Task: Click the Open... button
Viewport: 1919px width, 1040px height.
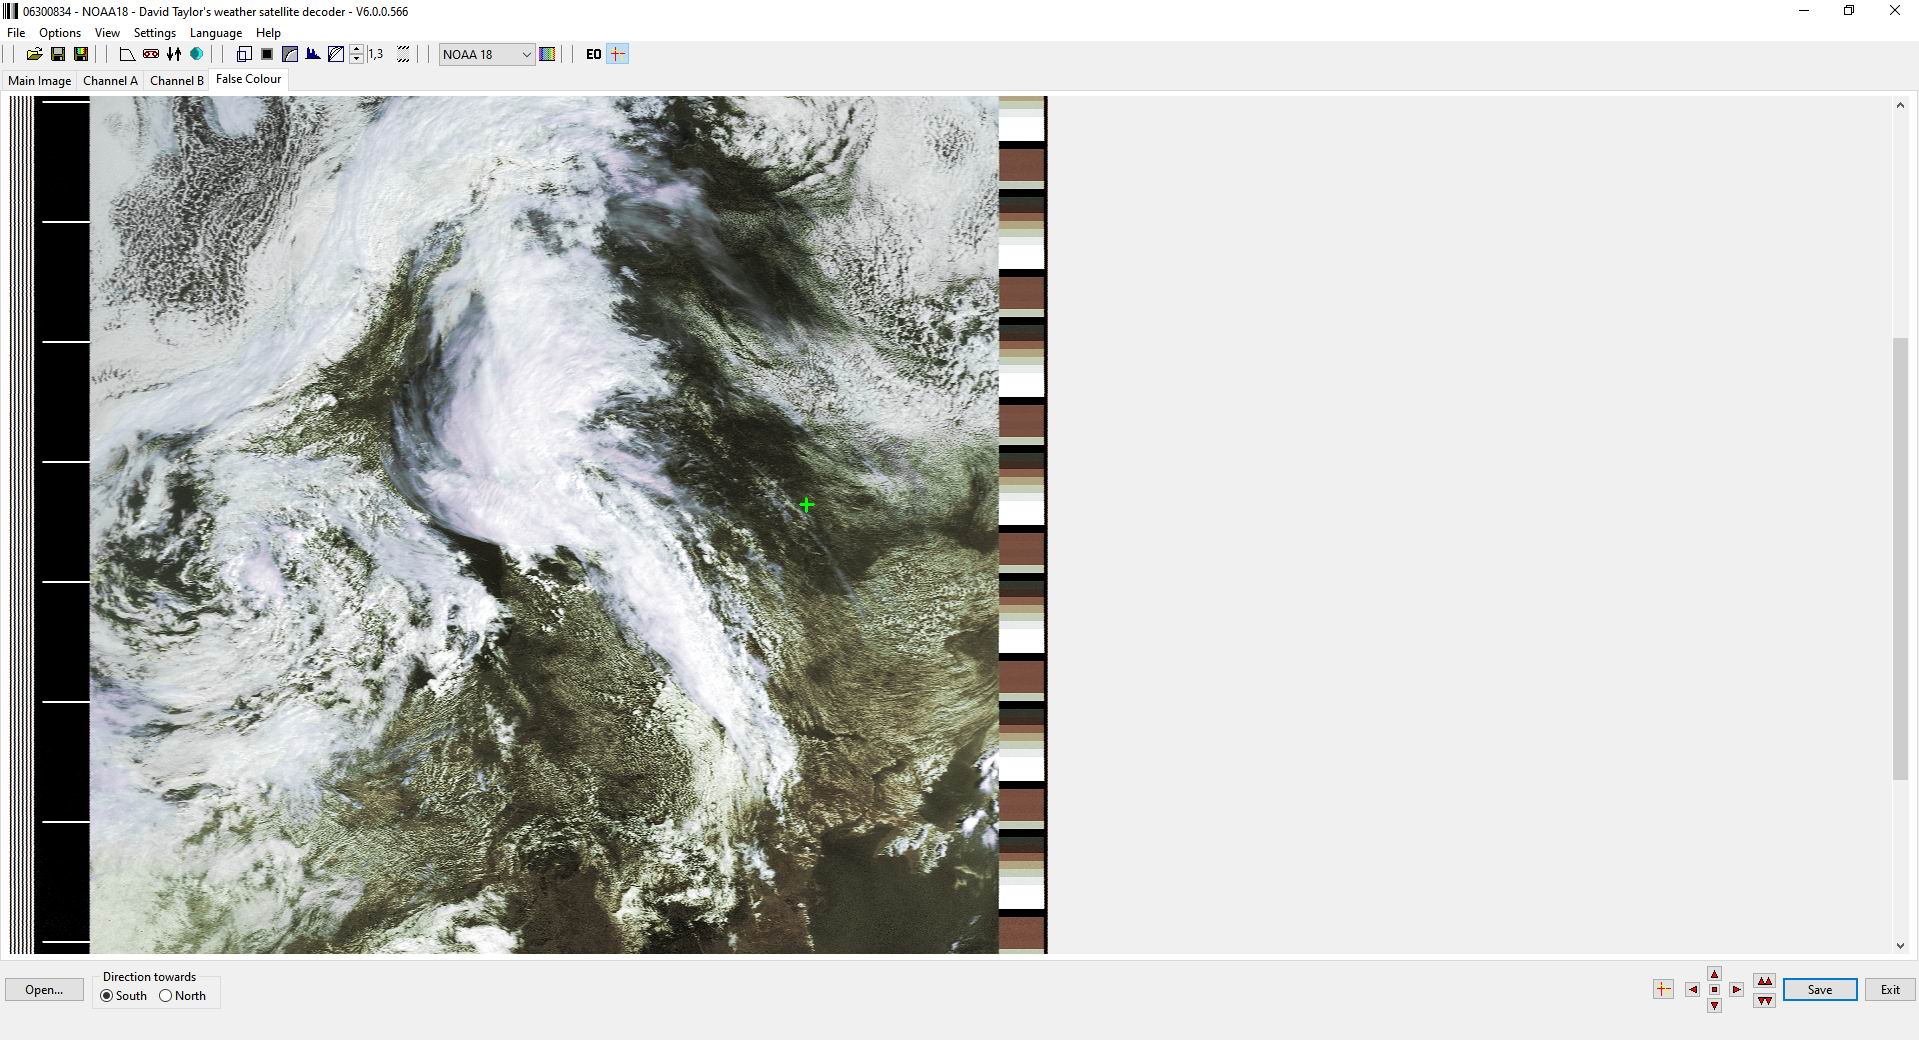Action: [x=44, y=989]
